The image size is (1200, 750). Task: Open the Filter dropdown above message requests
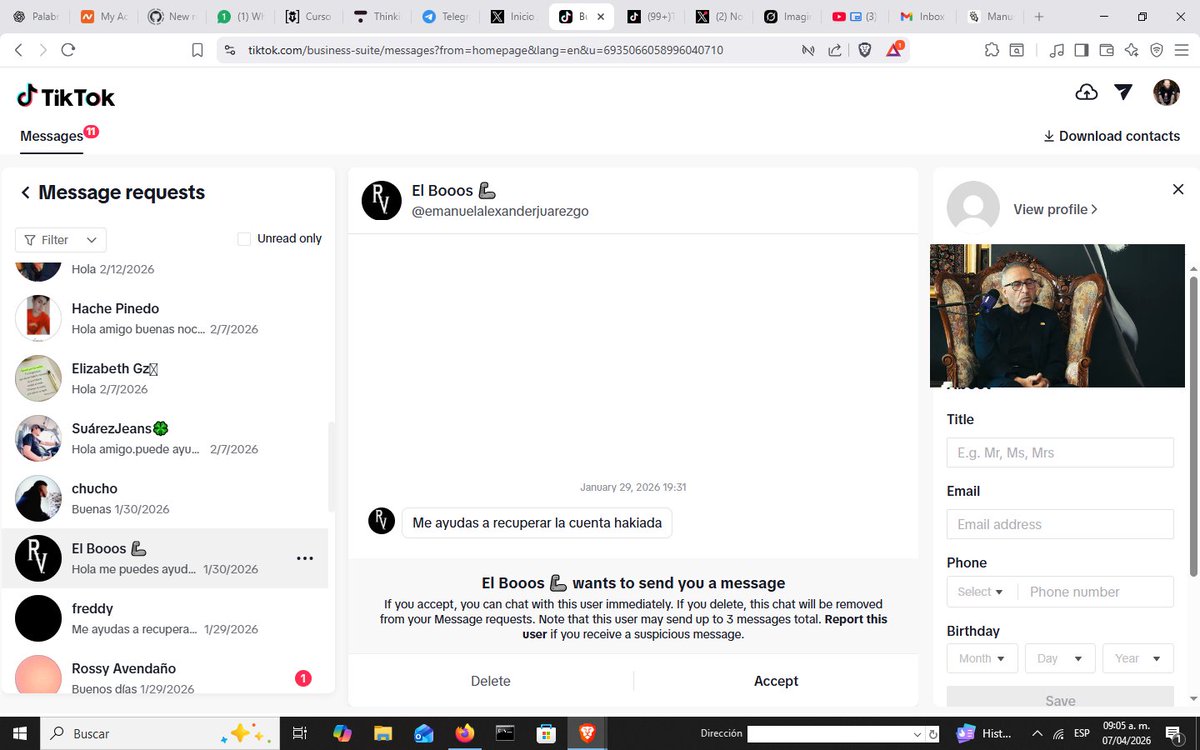pos(60,239)
